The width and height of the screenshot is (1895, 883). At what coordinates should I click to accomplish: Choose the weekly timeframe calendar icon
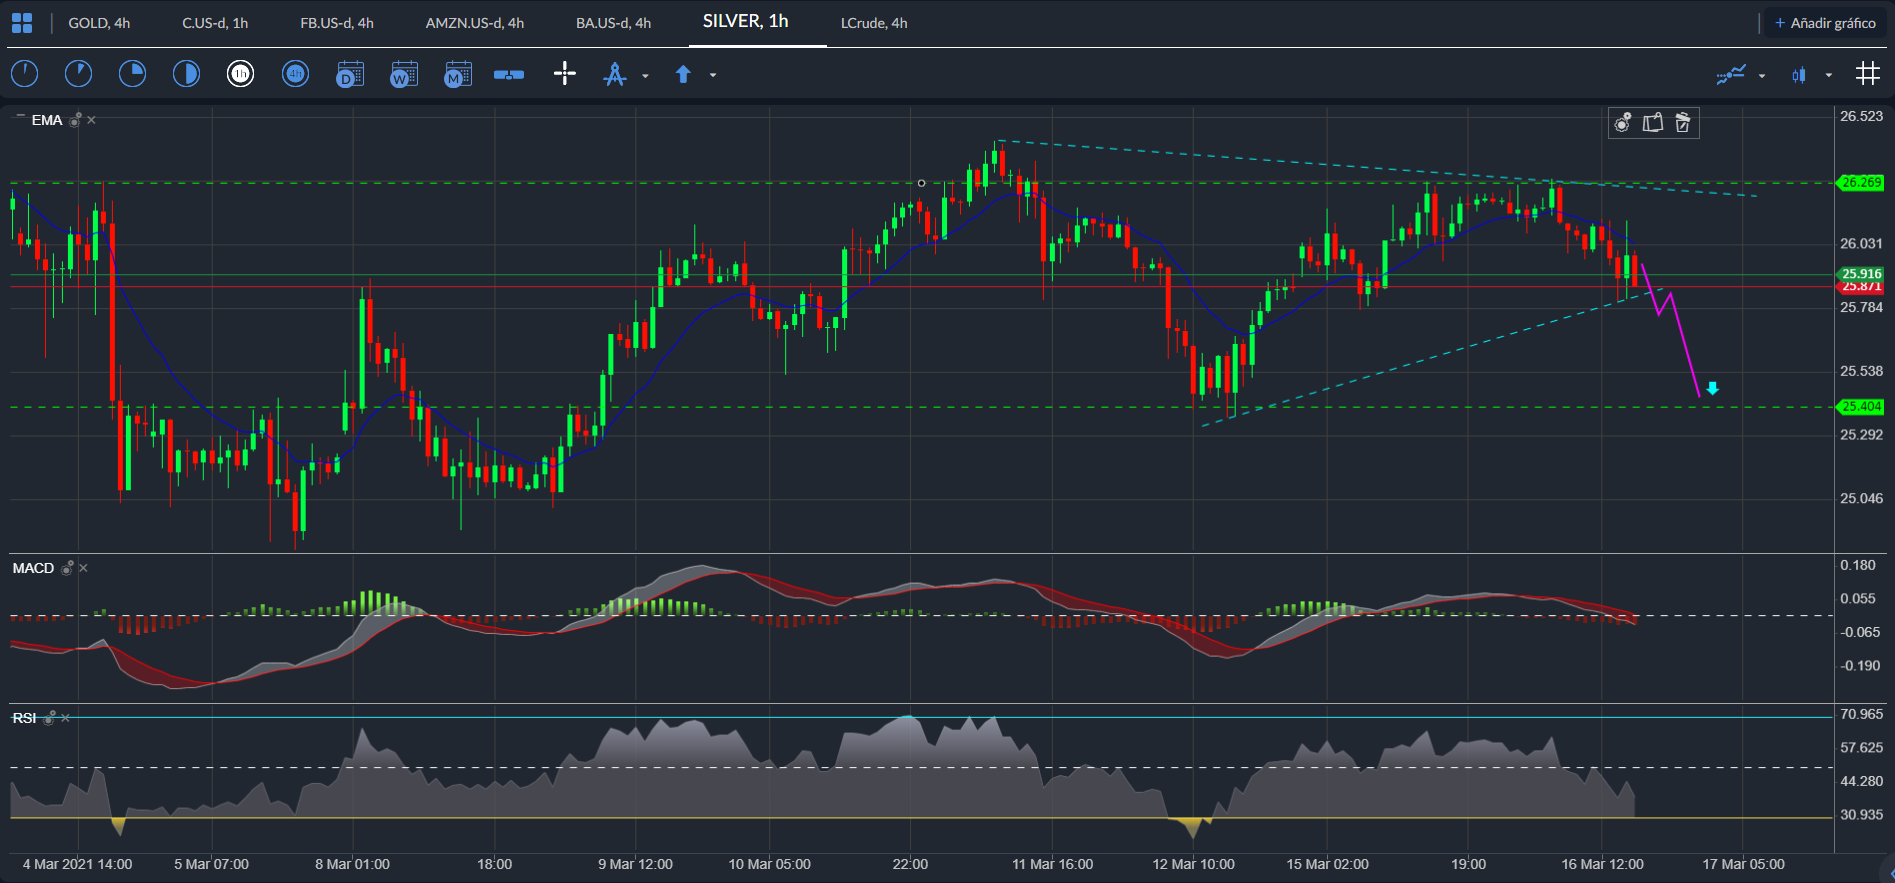[x=403, y=74]
